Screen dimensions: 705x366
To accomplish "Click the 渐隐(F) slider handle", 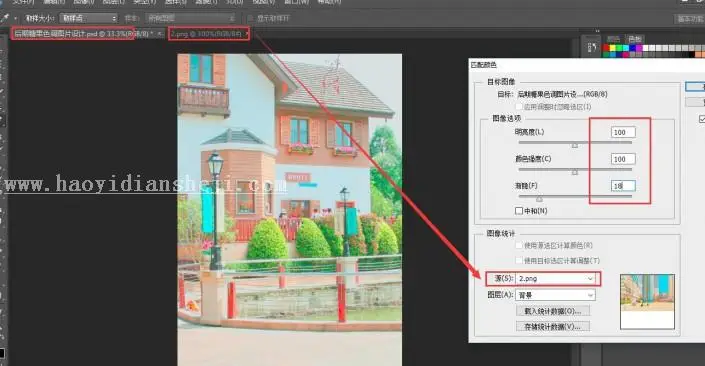I will click(x=539, y=198).
